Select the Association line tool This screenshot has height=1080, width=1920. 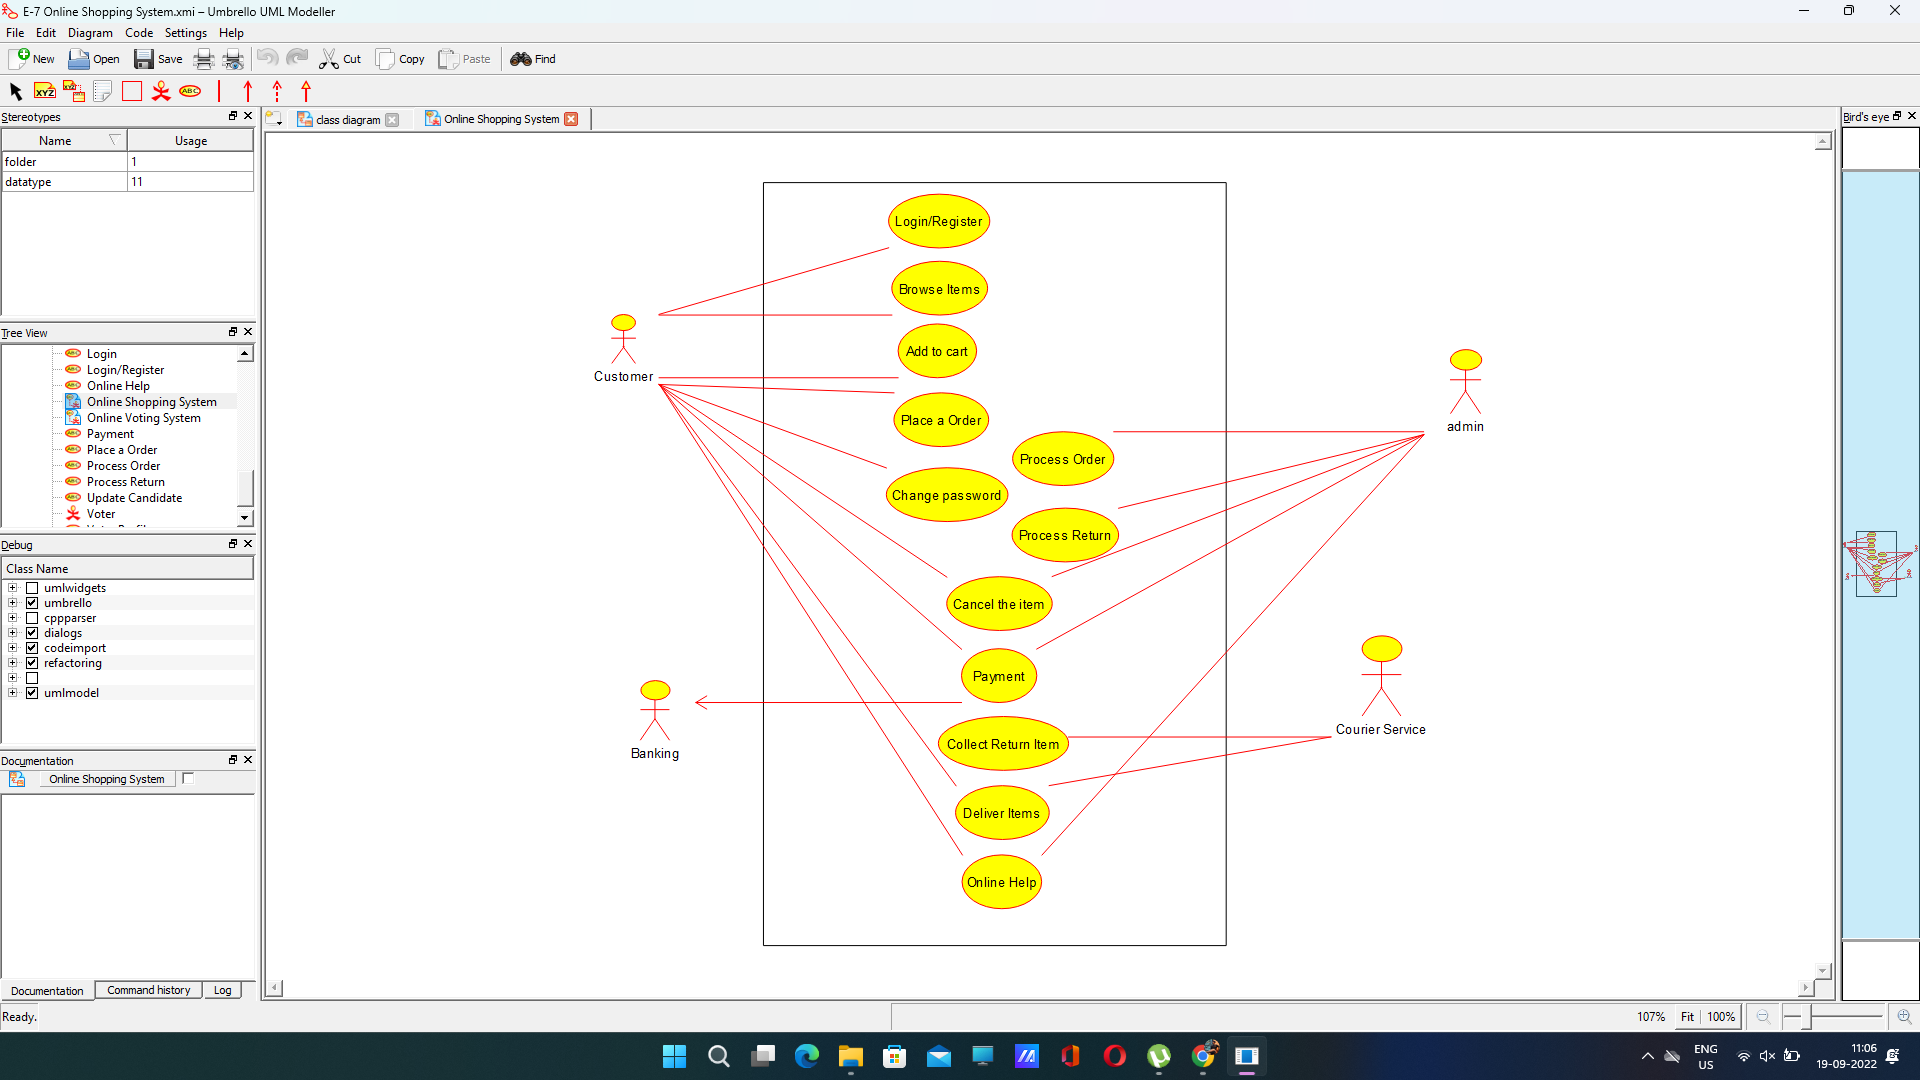(219, 91)
